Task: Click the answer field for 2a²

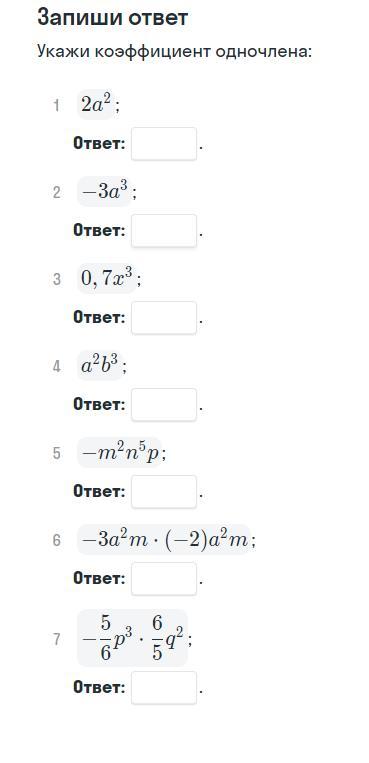Action: (x=164, y=144)
